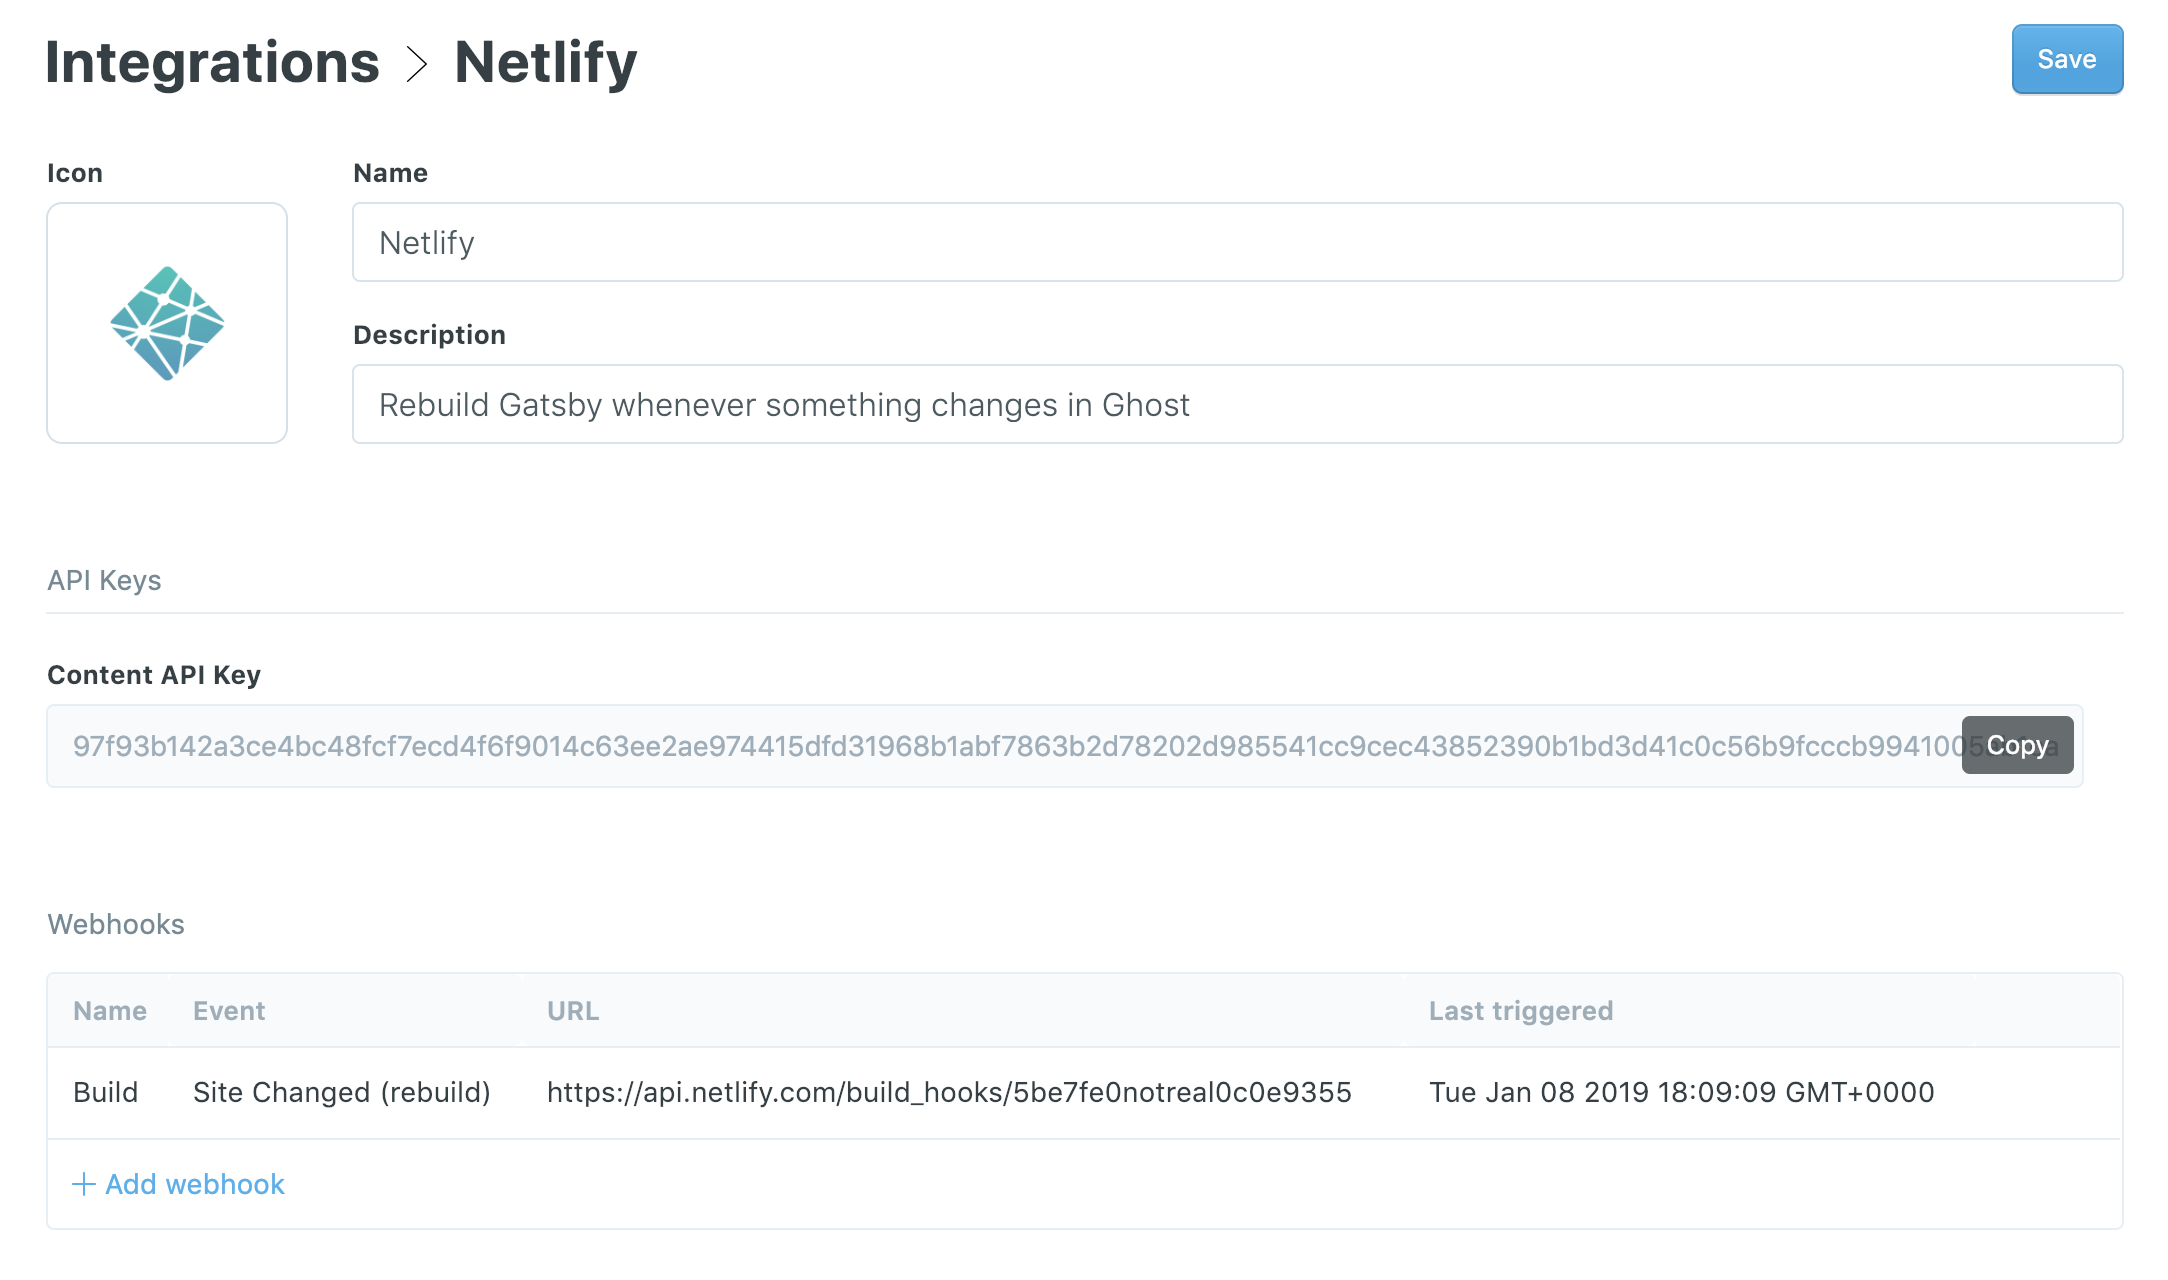Click the Webhooks section heading

point(116,924)
